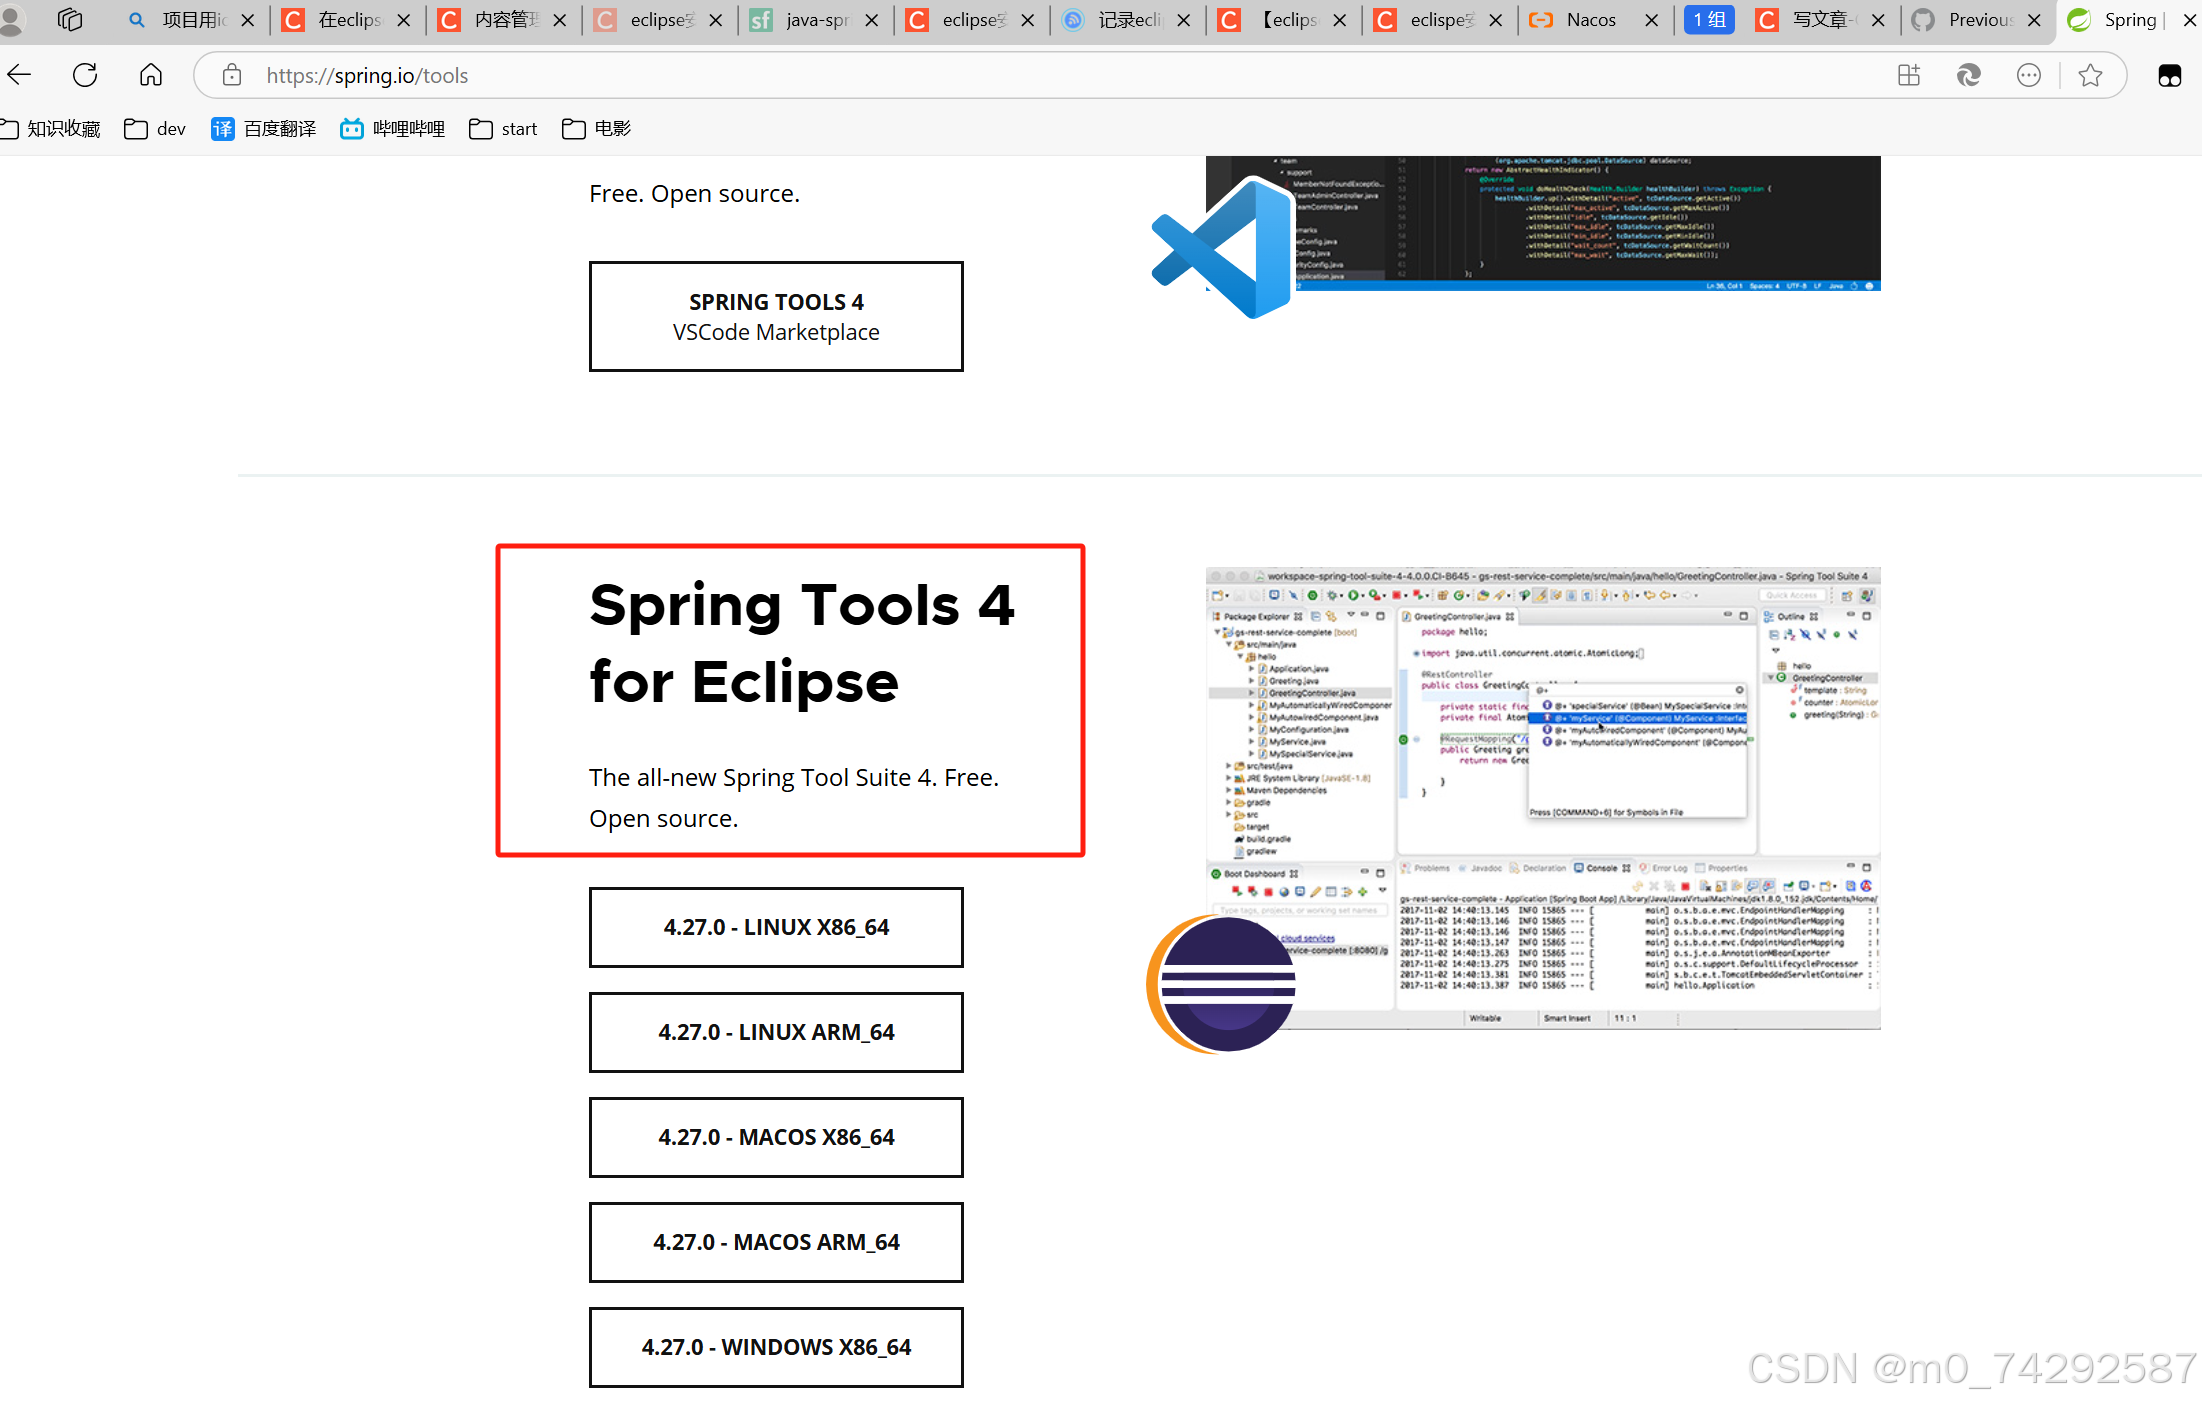Close the java-spr tab
This screenshot has height=1404, width=2202.
pos(872,20)
